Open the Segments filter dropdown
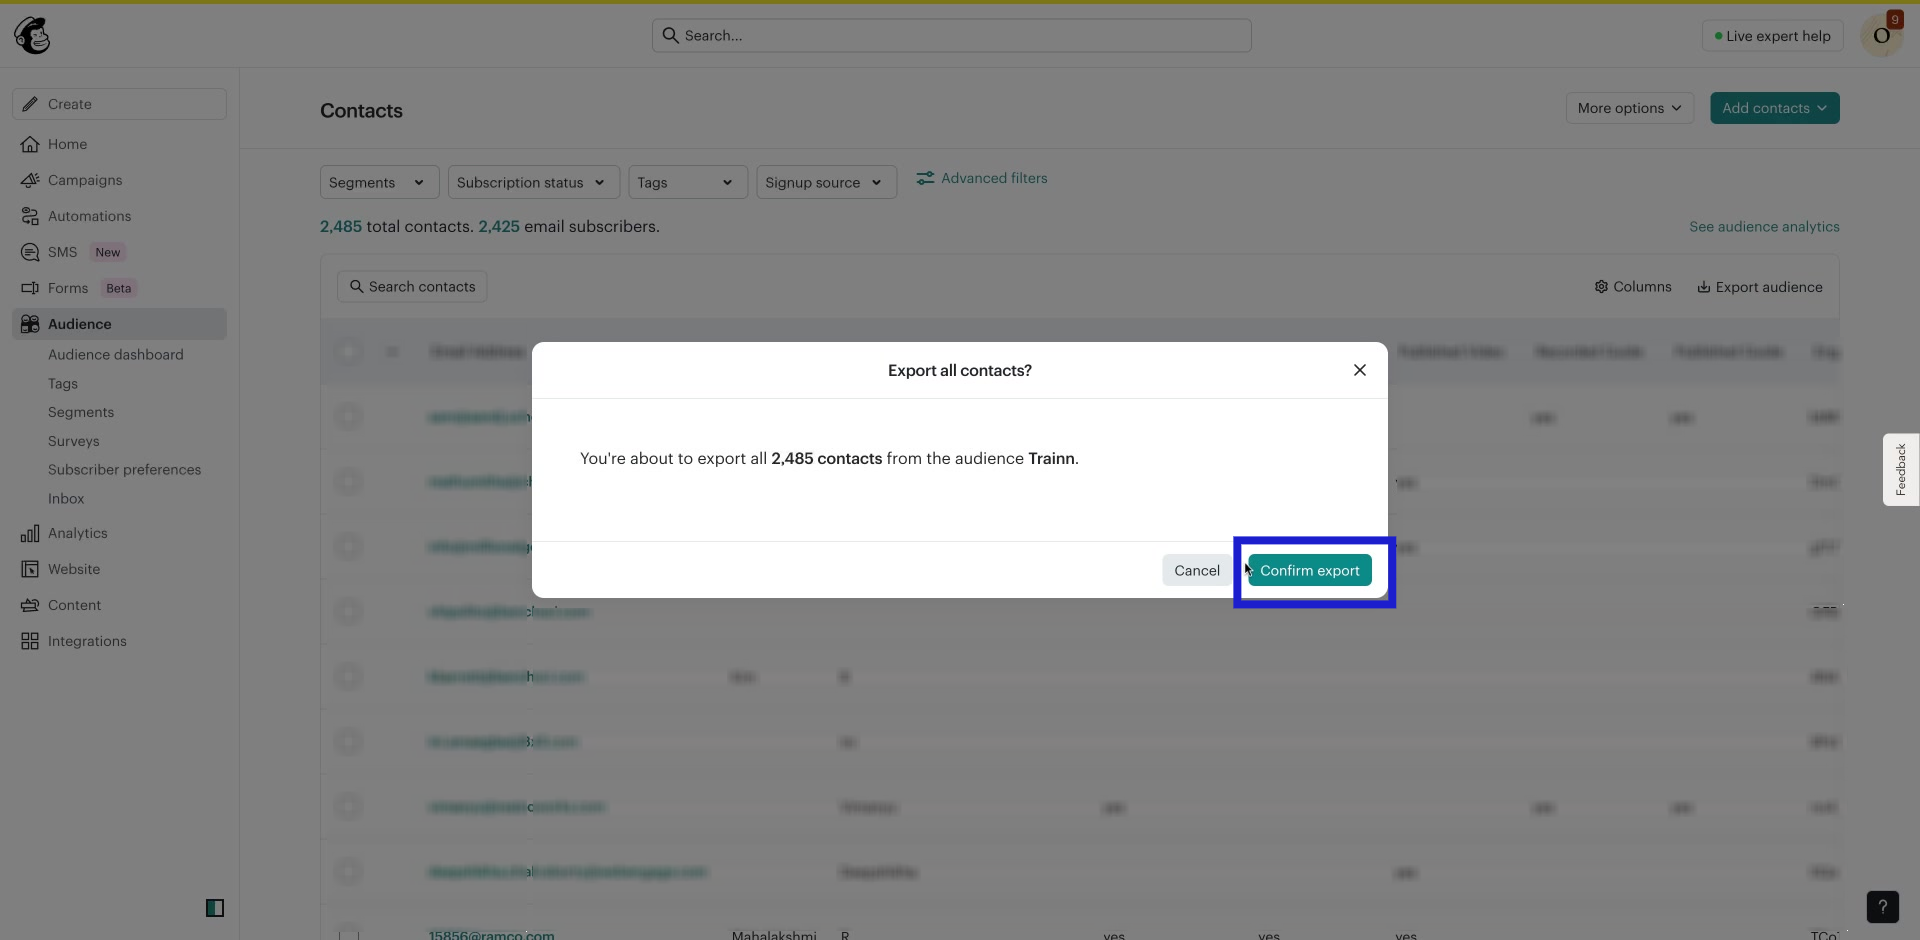Image resolution: width=1920 pixels, height=940 pixels. coord(378,182)
